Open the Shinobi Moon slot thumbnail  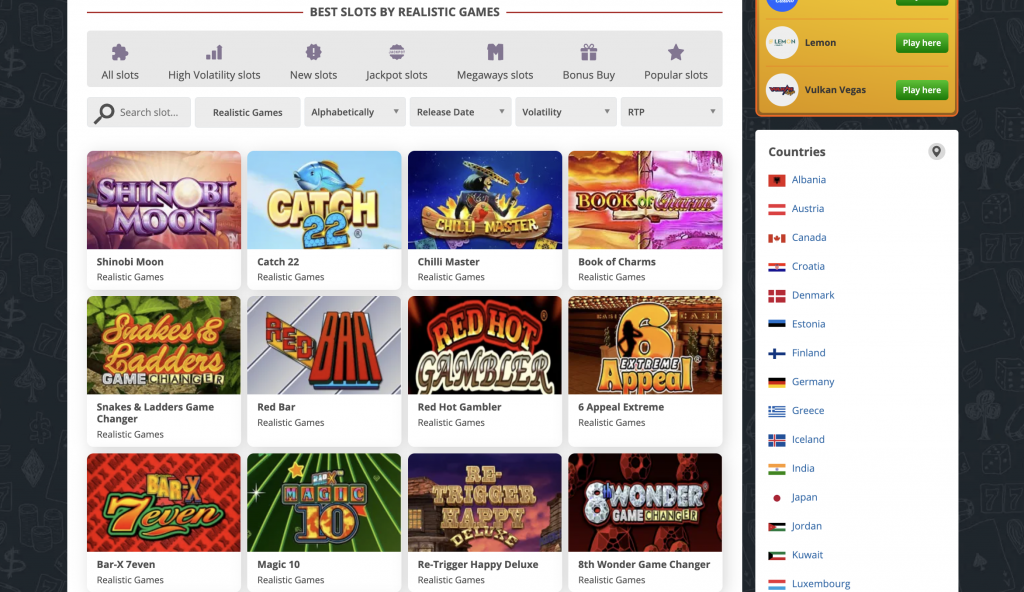164,200
